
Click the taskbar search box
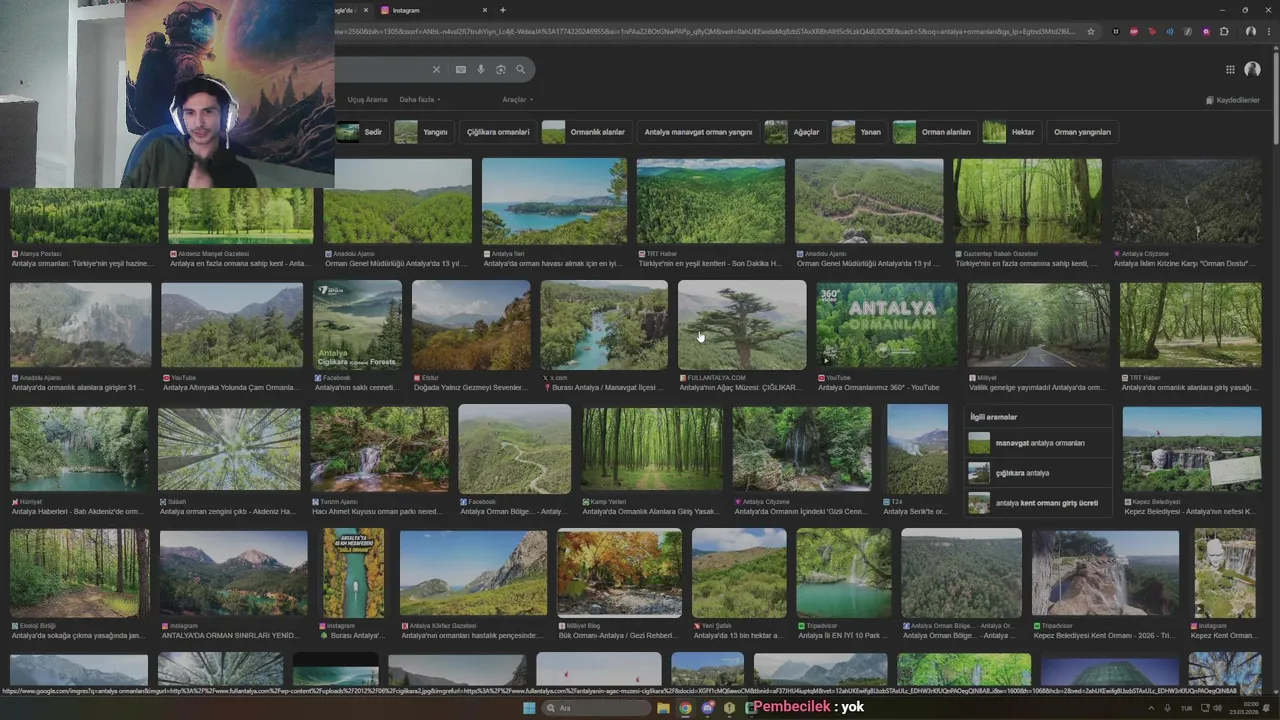[597, 708]
